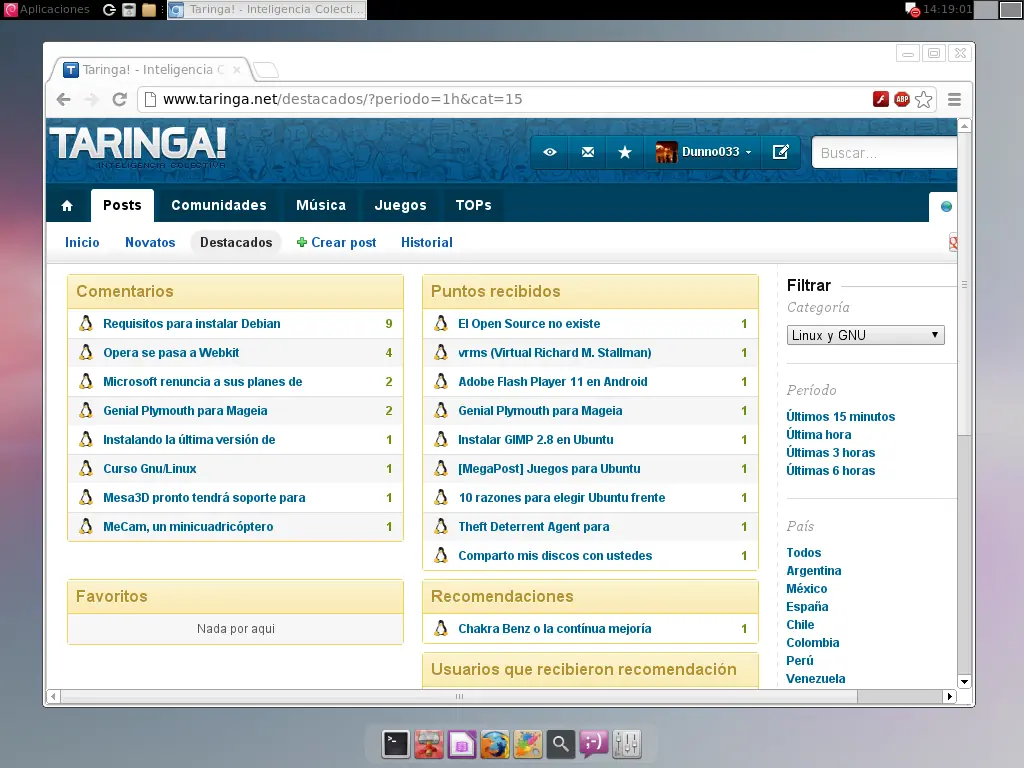
Task: Go to home via house icon
Action: pos(67,206)
